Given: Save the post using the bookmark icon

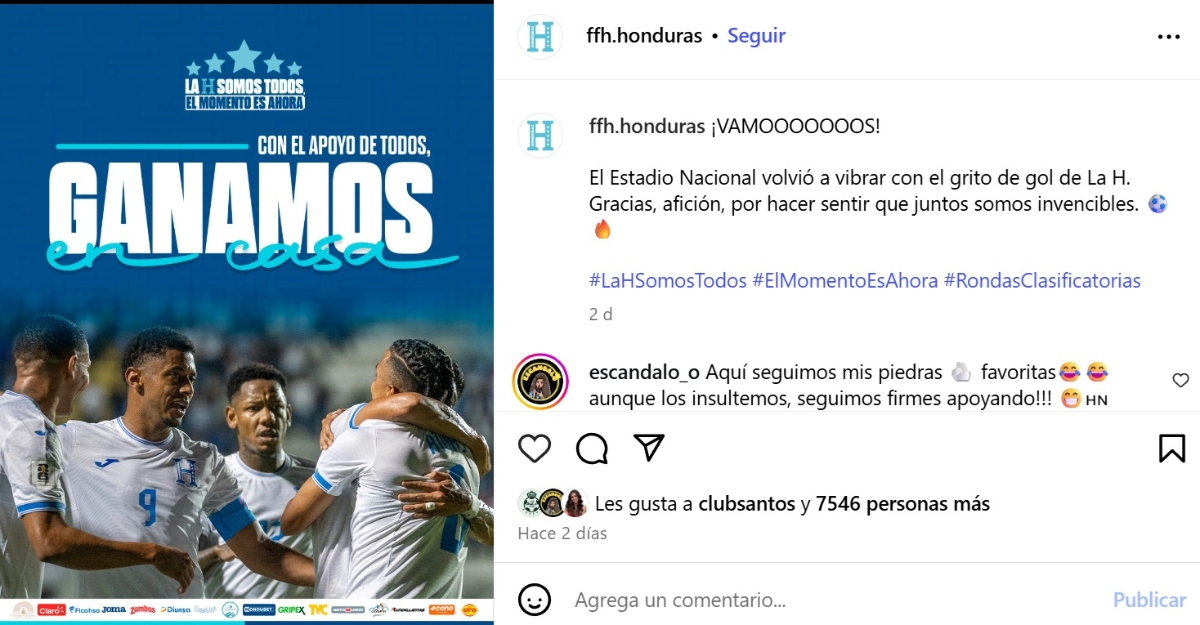Looking at the screenshot, I should point(1172,448).
